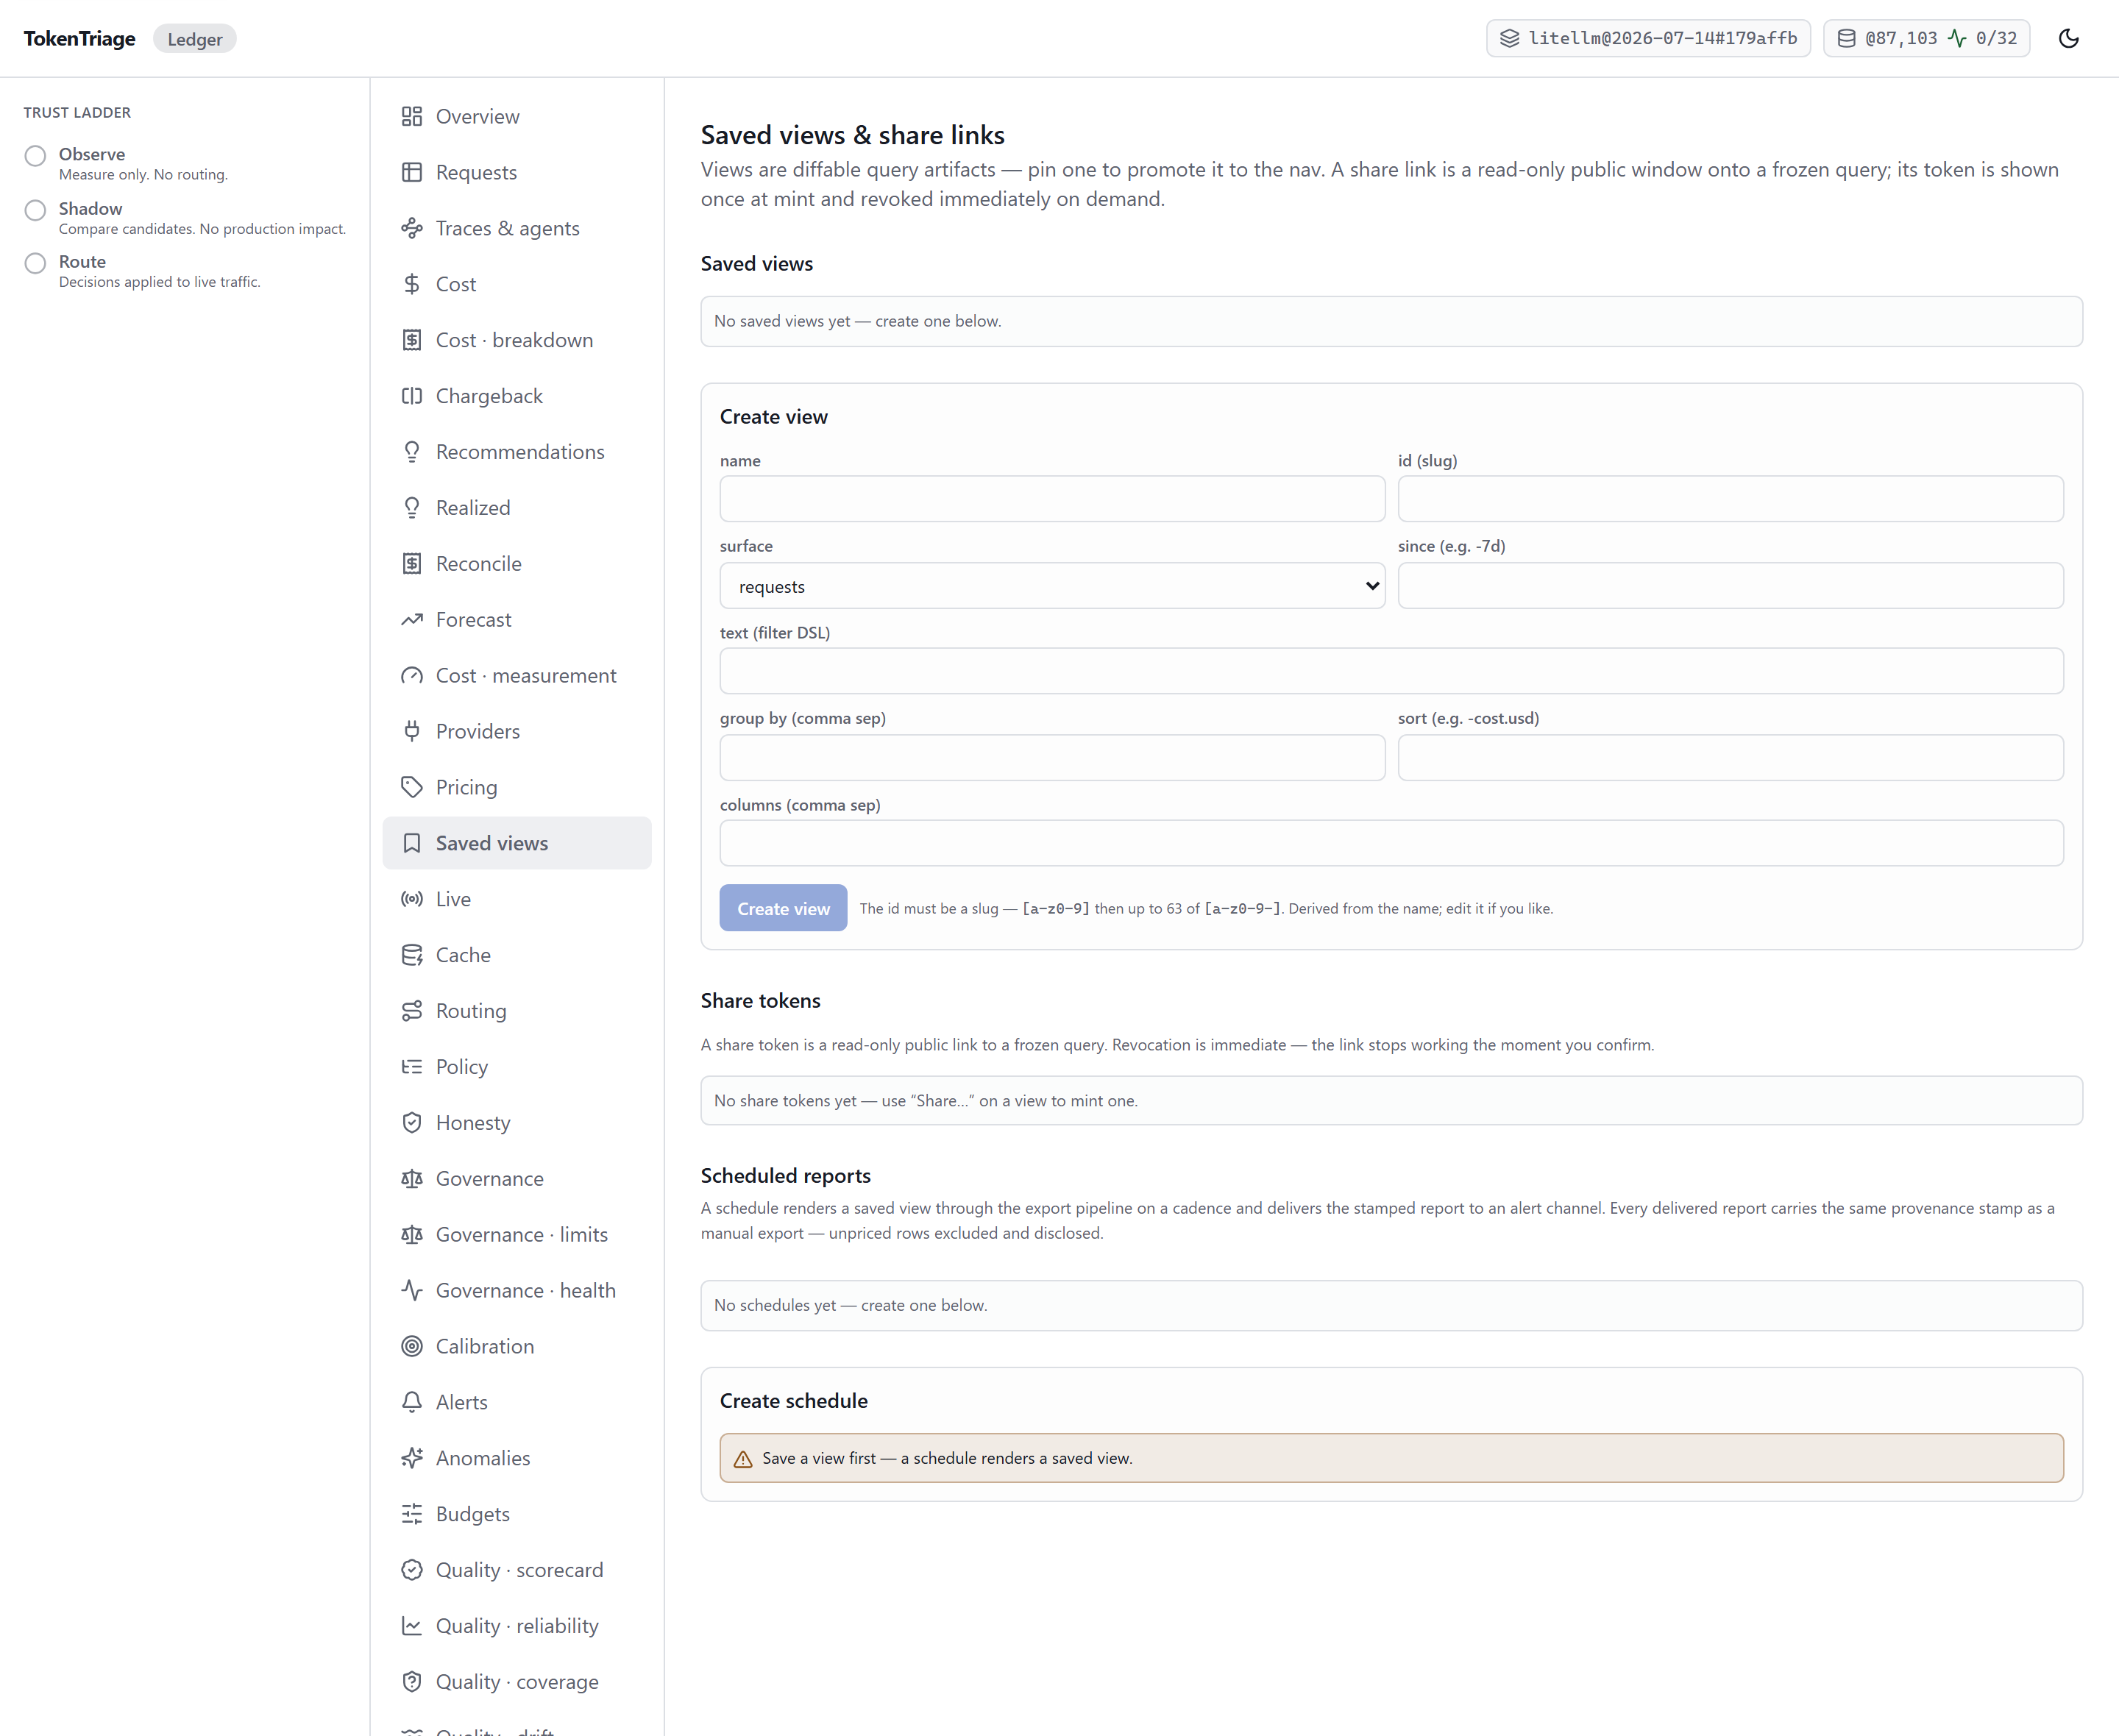Go to Governance · limits
Image resolution: width=2119 pixels, height=1736 pixels.
click(x=517, y=1235)
